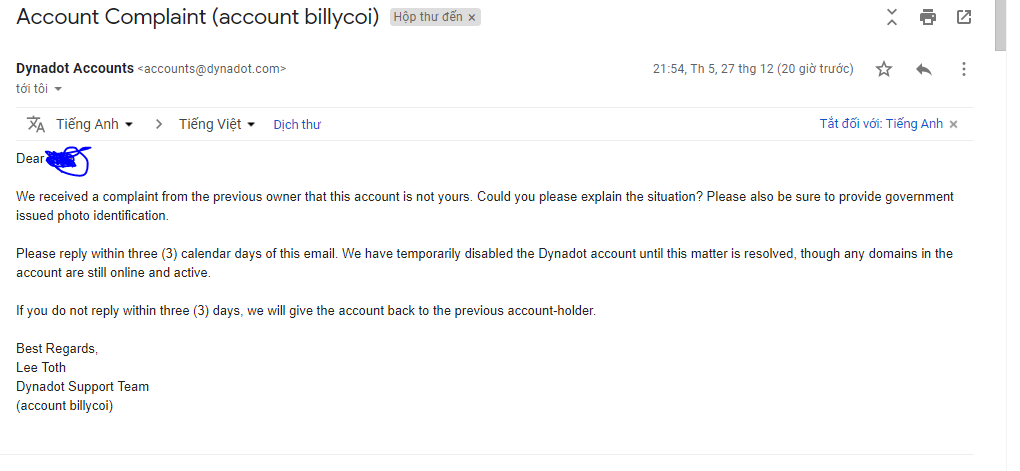
Task: Star the Dynadot Accounts message
Action: point(884,69)
